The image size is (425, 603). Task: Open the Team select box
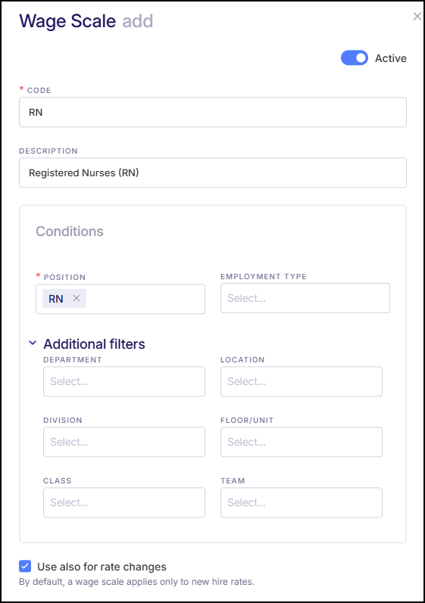tap(301, 502)
